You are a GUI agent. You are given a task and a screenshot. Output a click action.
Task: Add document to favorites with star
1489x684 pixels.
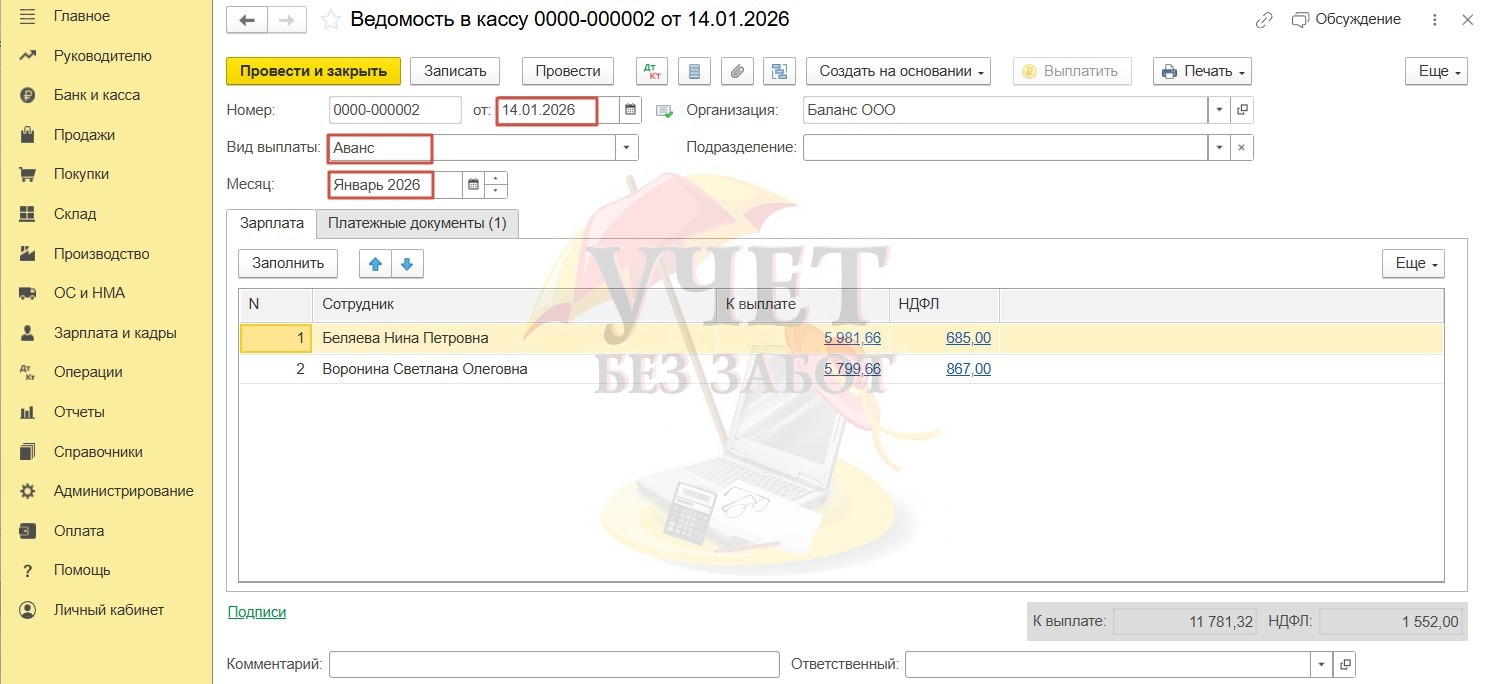click(x=330, y=20)
